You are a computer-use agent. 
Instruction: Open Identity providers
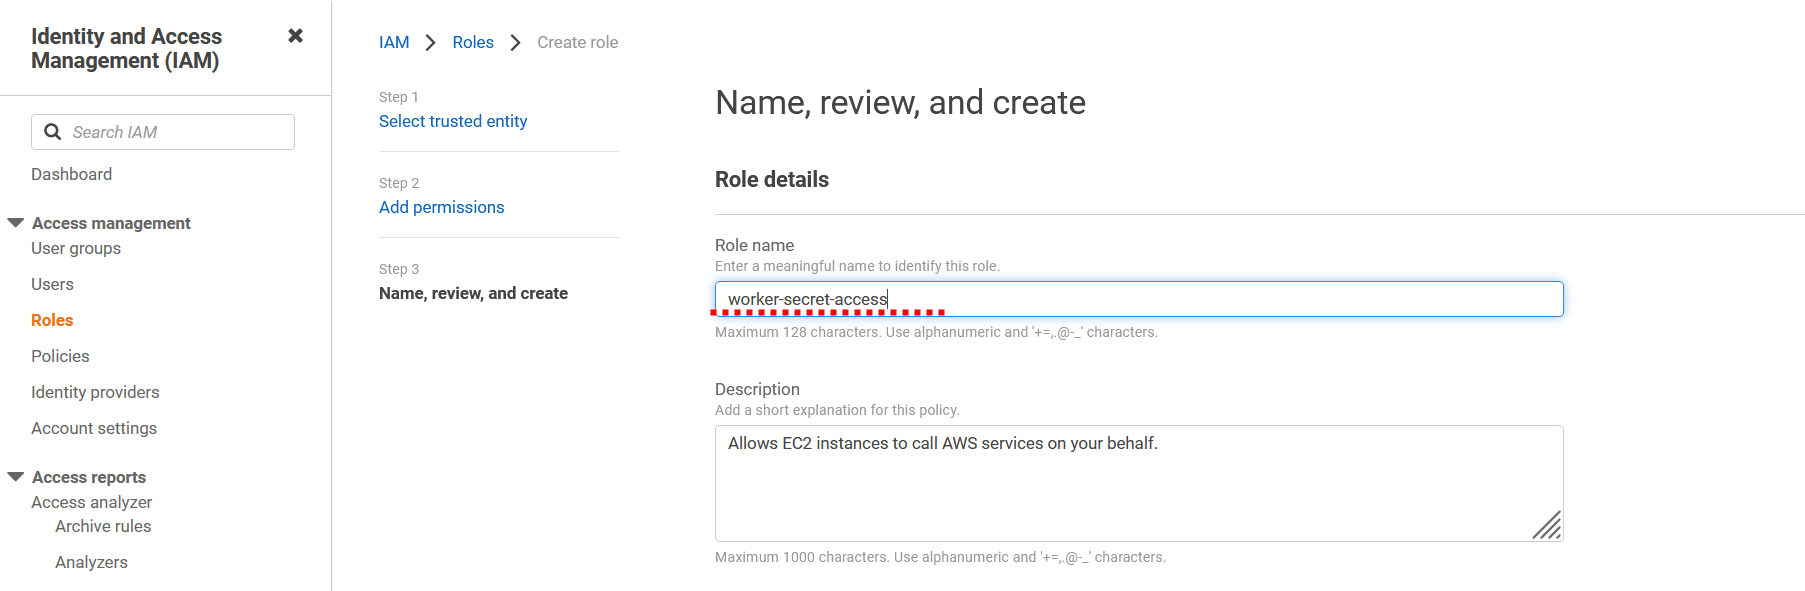95,392
